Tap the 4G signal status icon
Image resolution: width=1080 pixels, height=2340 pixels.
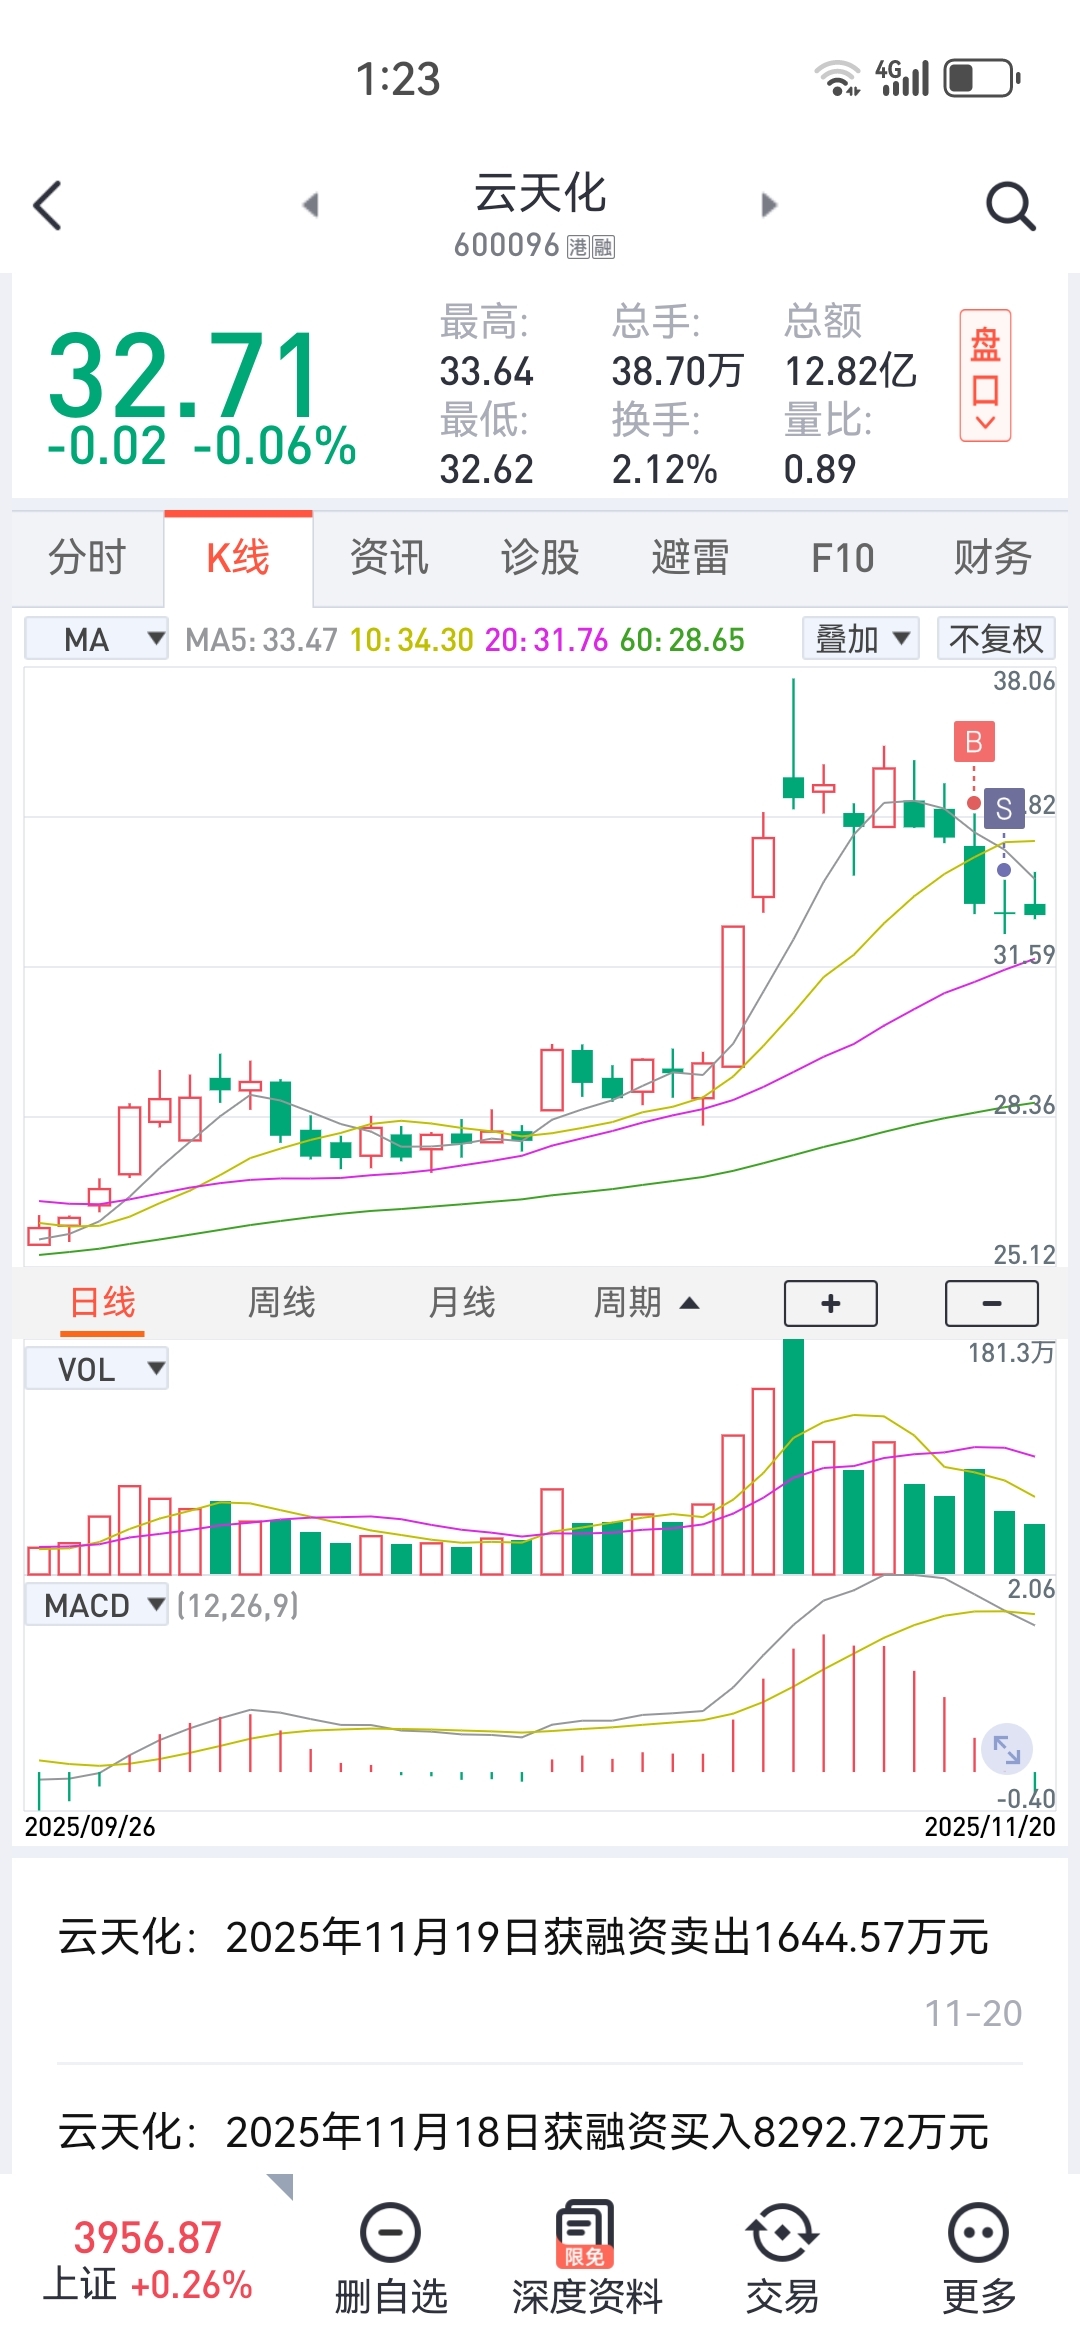(902, 78)
